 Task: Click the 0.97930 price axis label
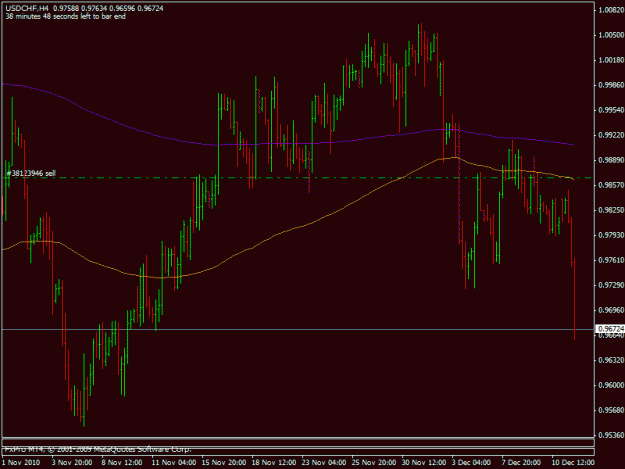(611, 235)
